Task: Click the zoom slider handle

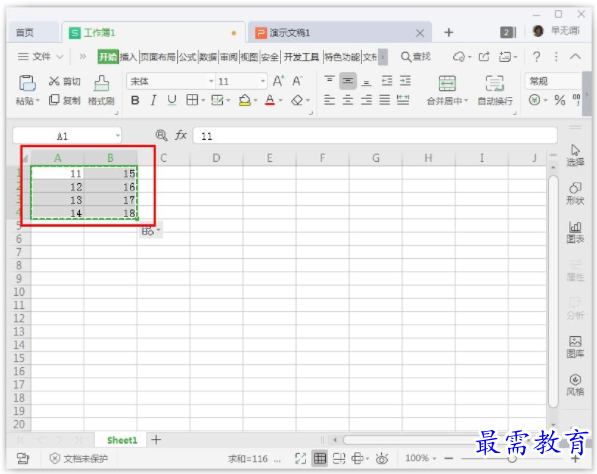Action: point(512,459)
